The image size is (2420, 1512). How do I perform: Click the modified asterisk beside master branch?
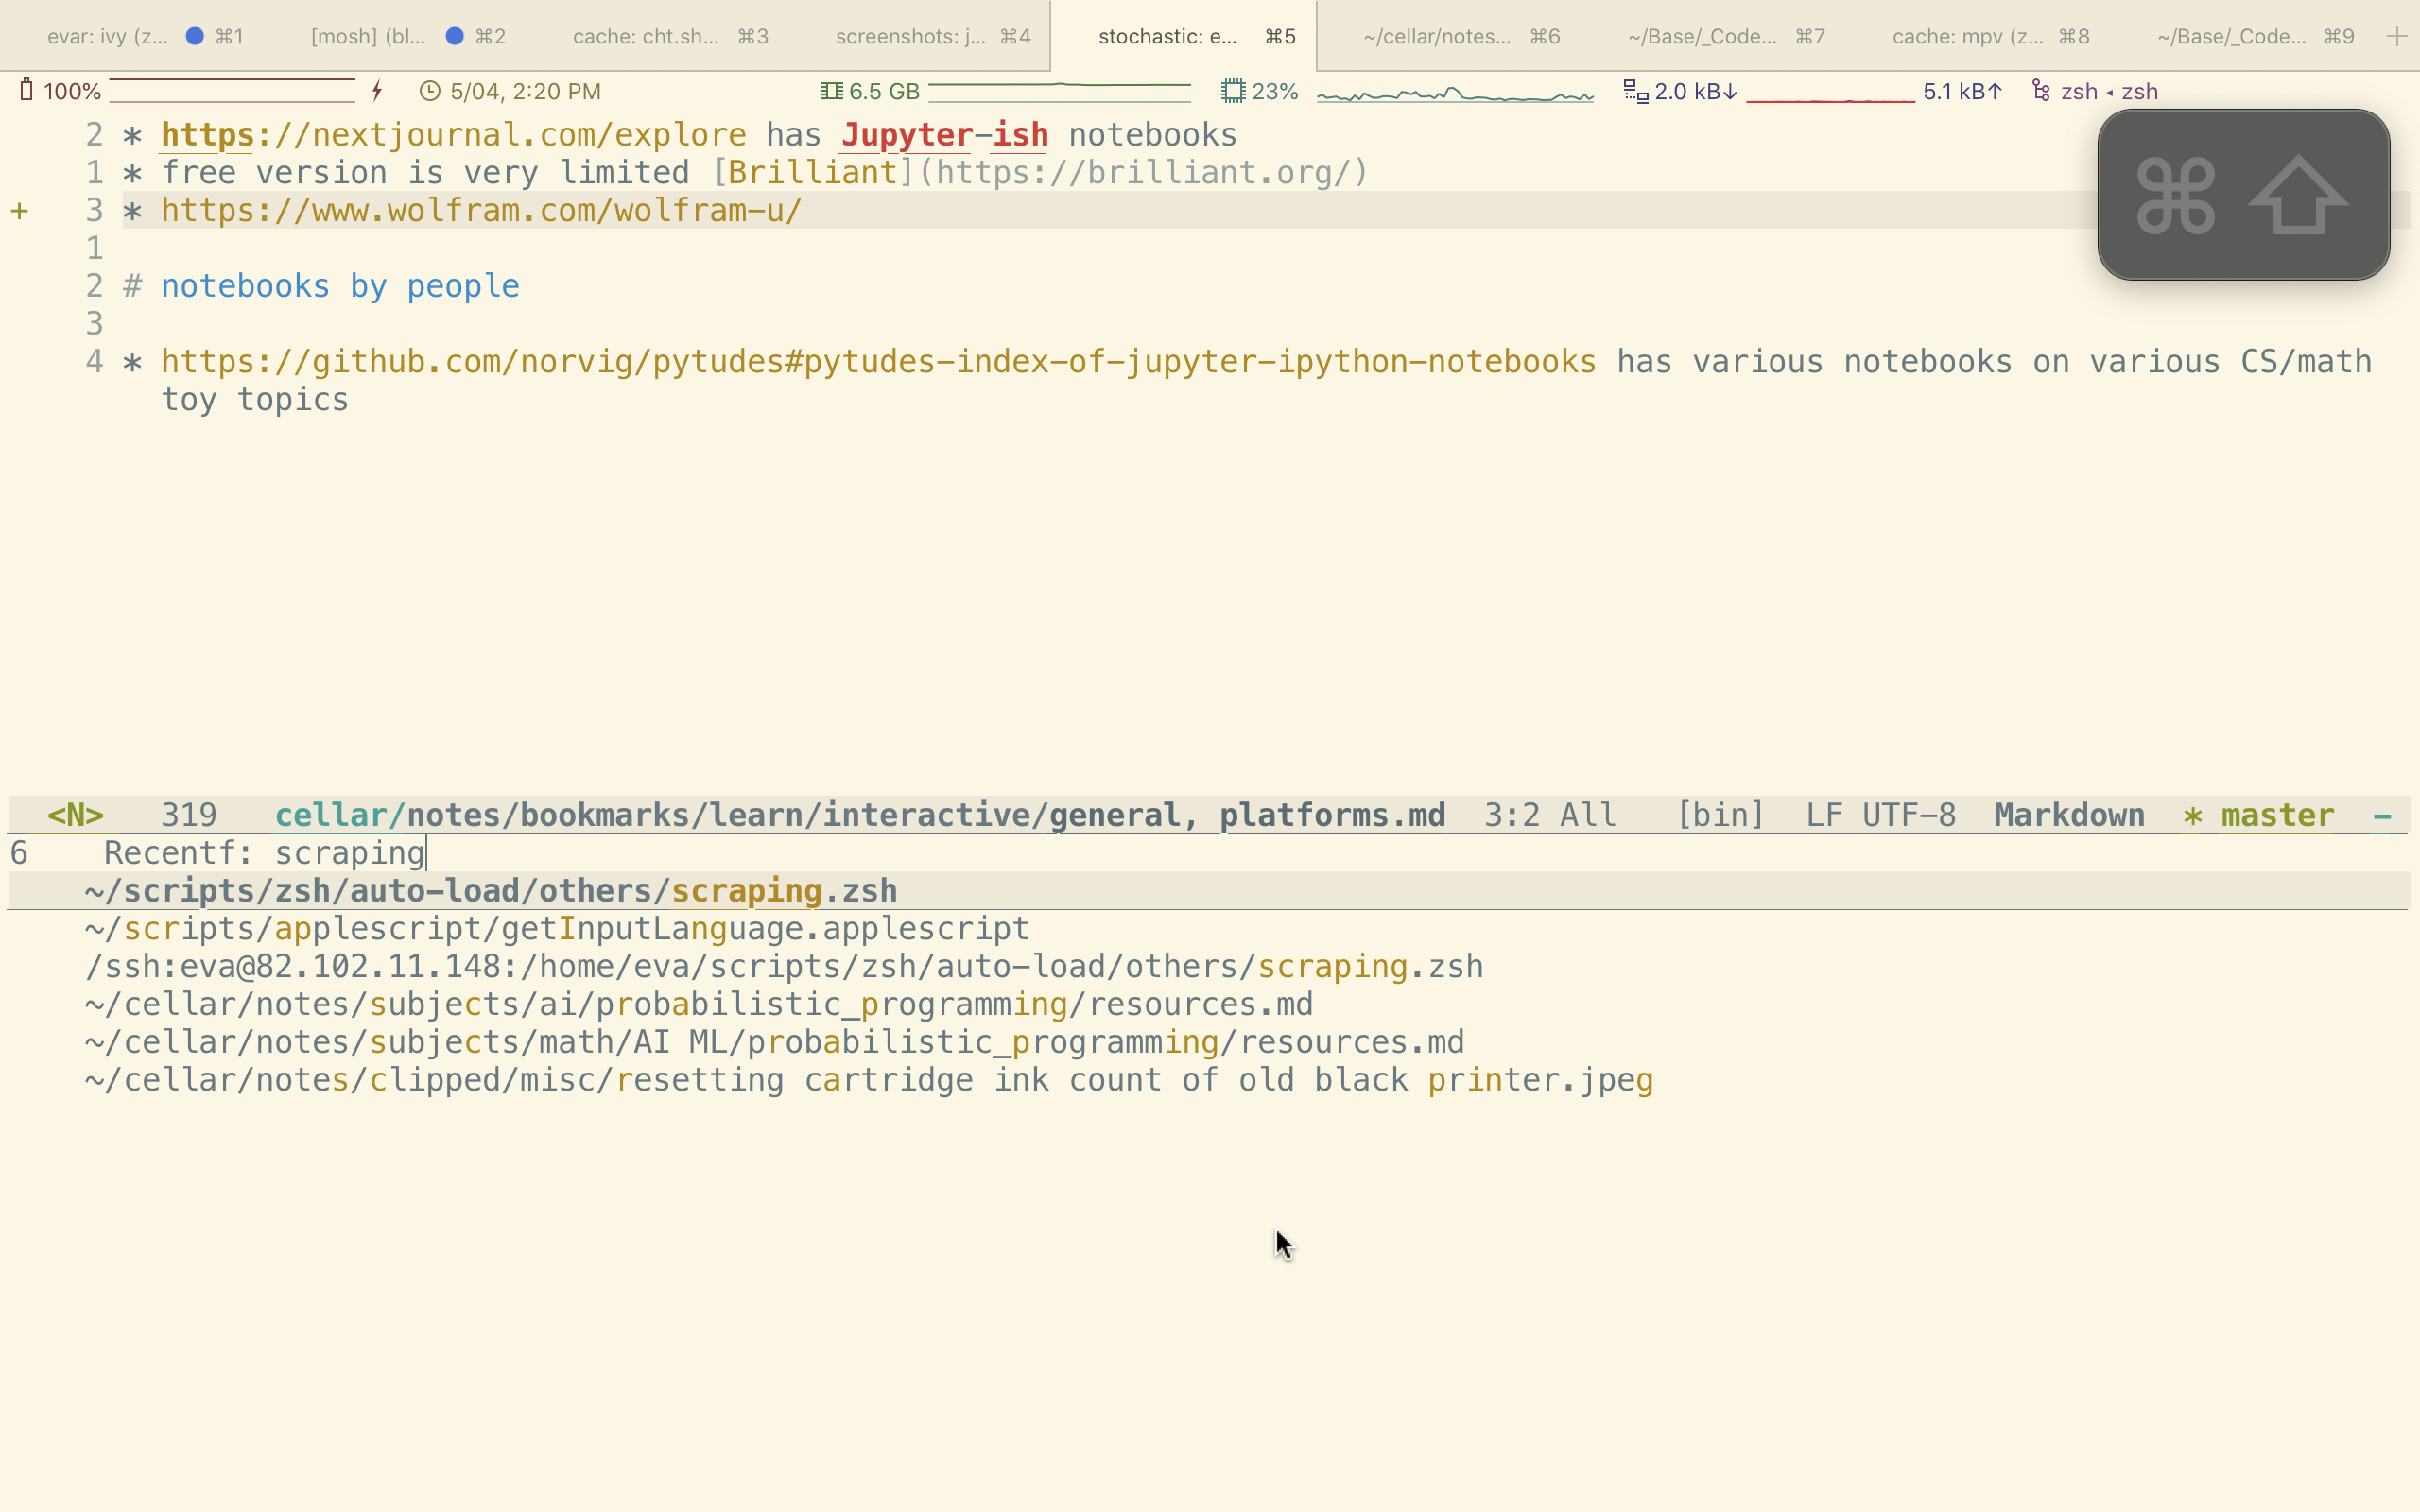2192,815
